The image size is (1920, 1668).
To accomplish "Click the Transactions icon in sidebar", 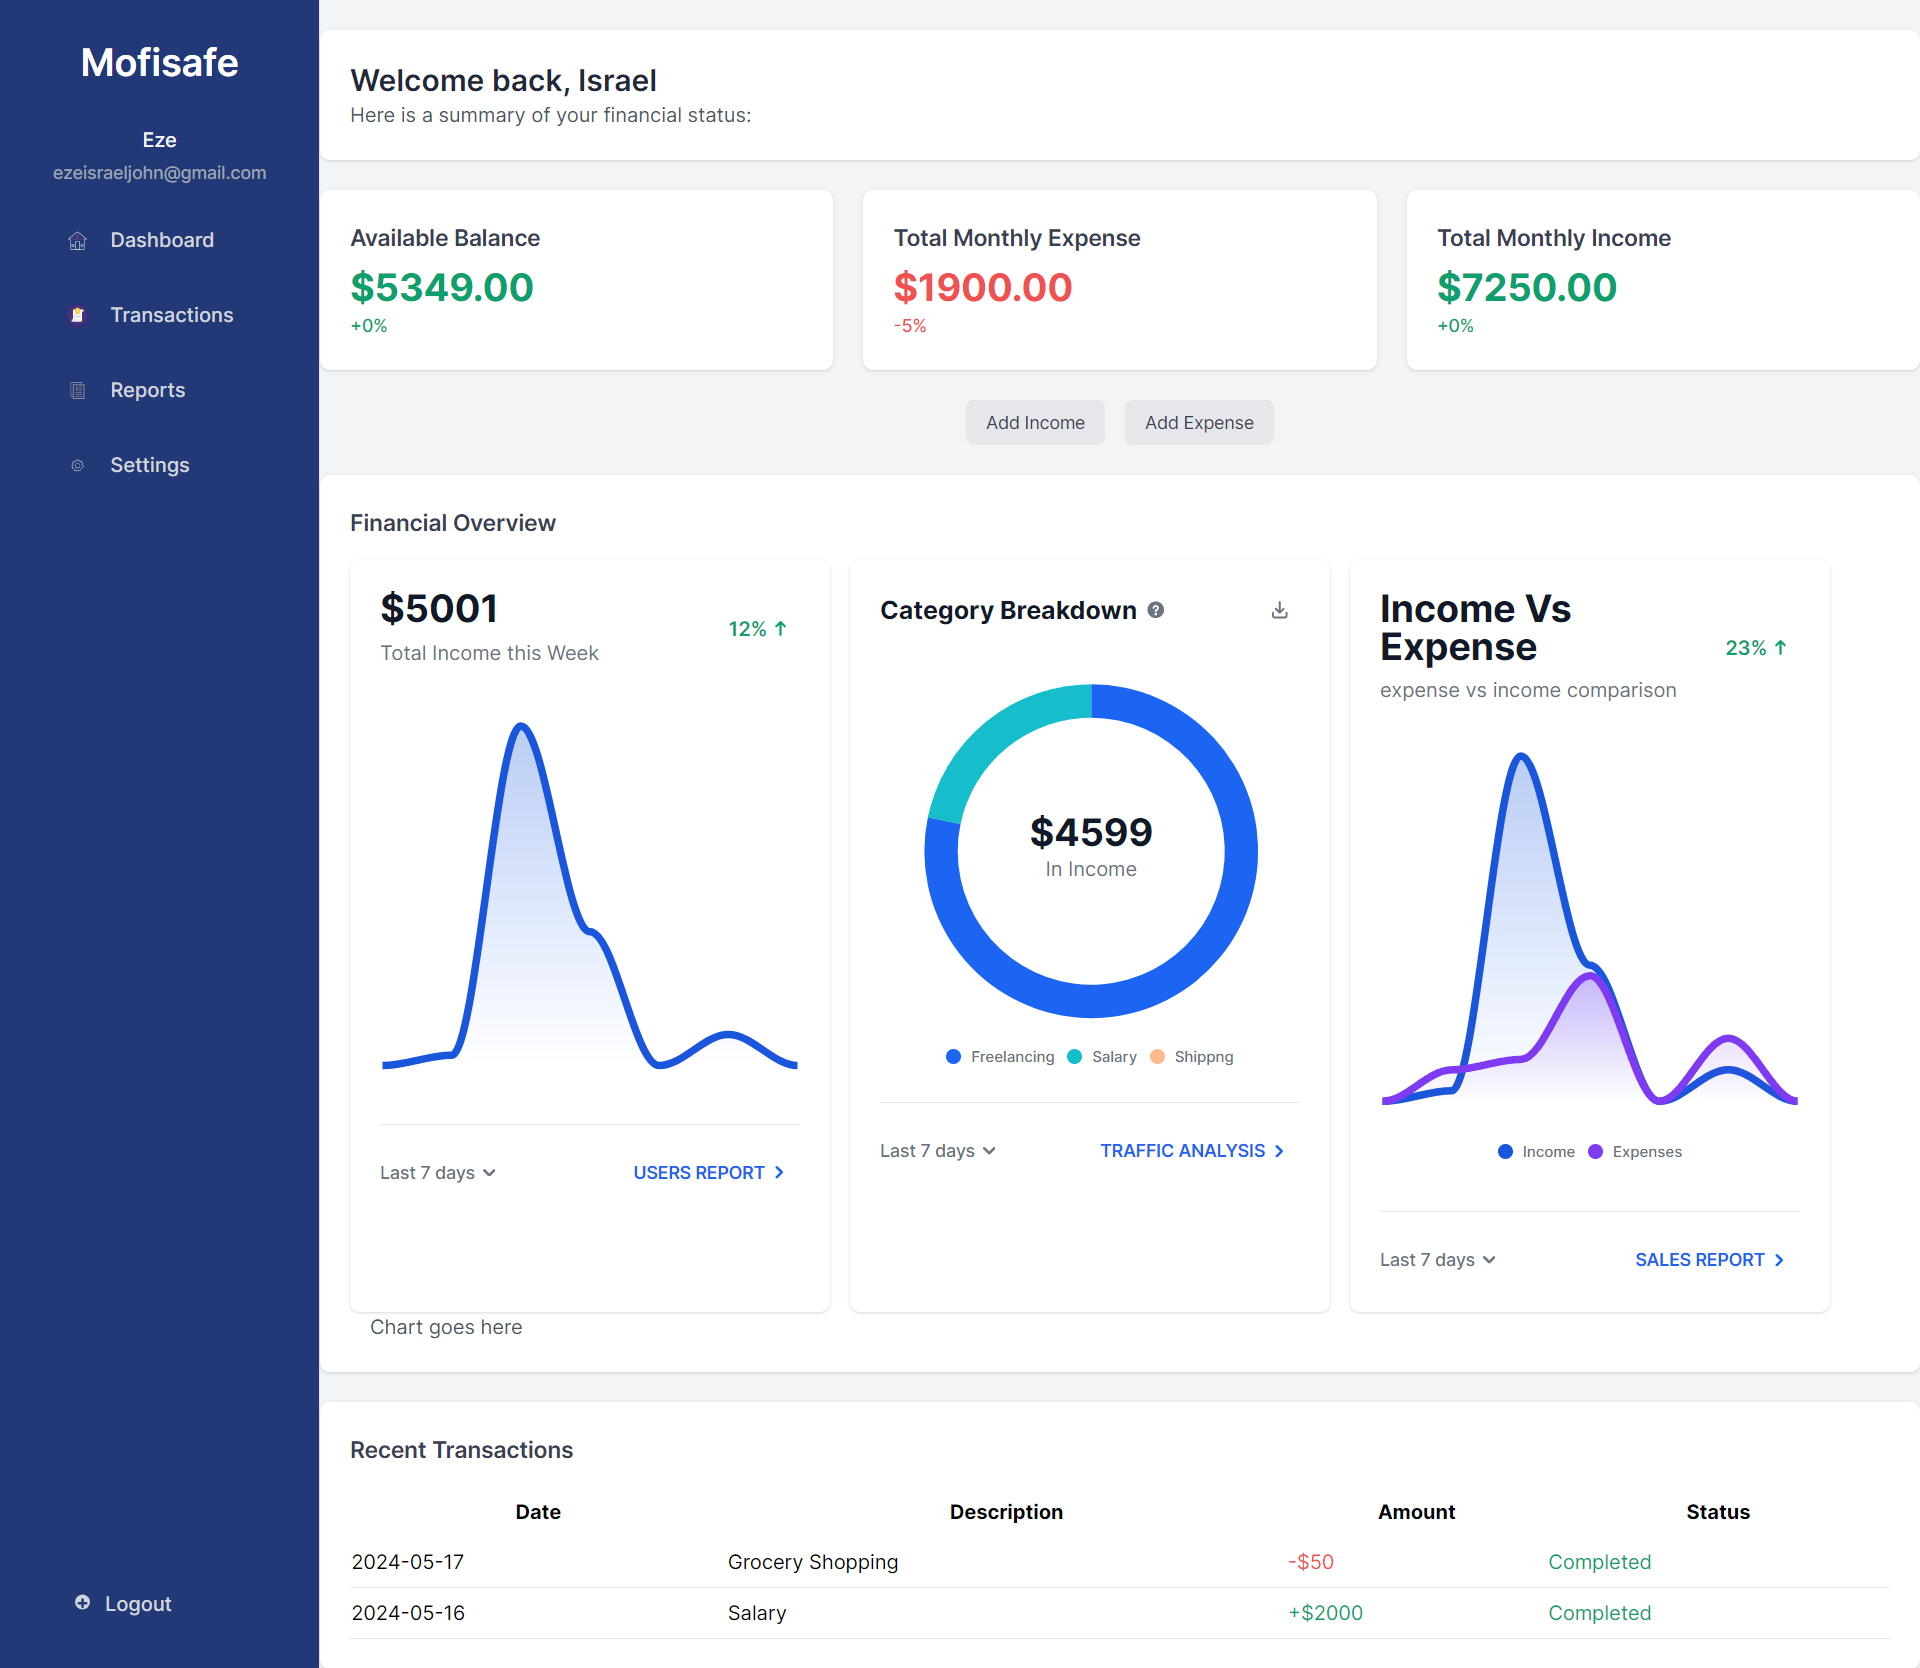I will coord(77,316).
